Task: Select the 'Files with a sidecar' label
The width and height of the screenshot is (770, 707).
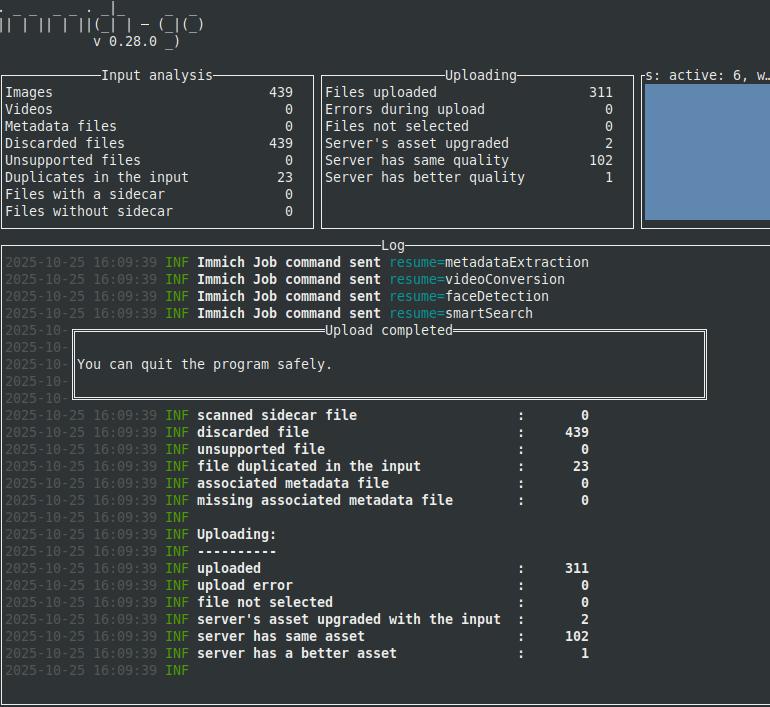Action: coord(85,194)
